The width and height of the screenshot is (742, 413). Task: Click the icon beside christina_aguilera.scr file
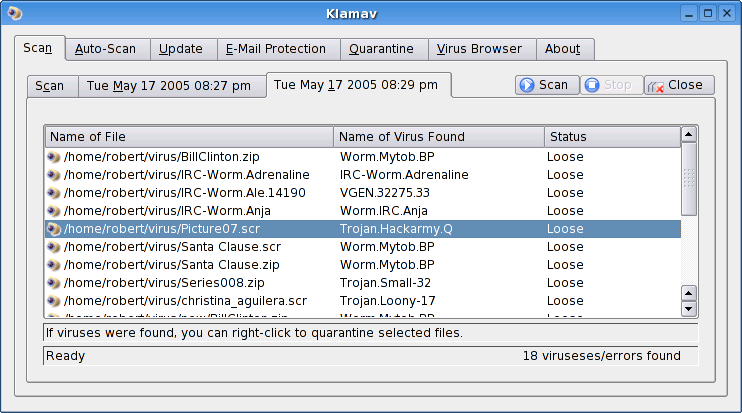pyautogui.click(x=54, y=301)
